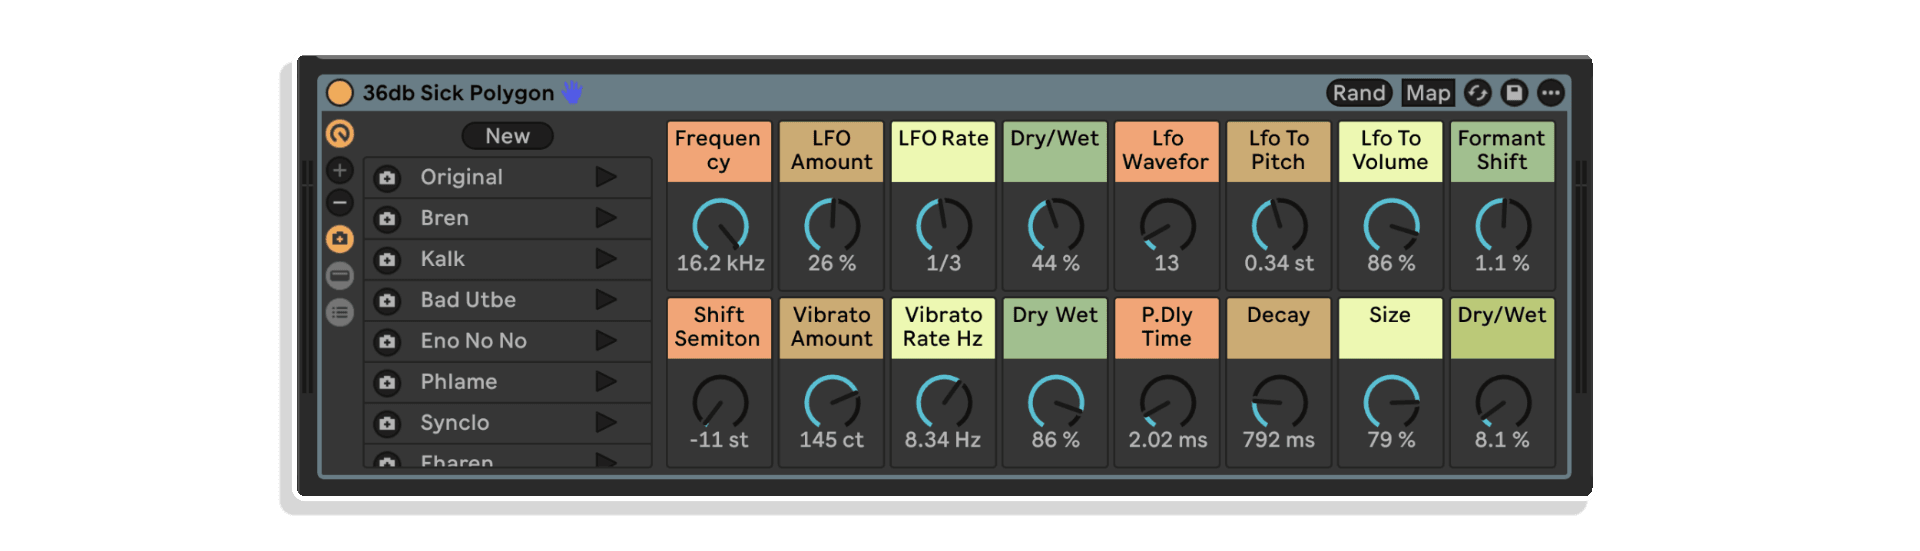
Task: Select the Kalk variation name
Action: (x=442, y=259)
